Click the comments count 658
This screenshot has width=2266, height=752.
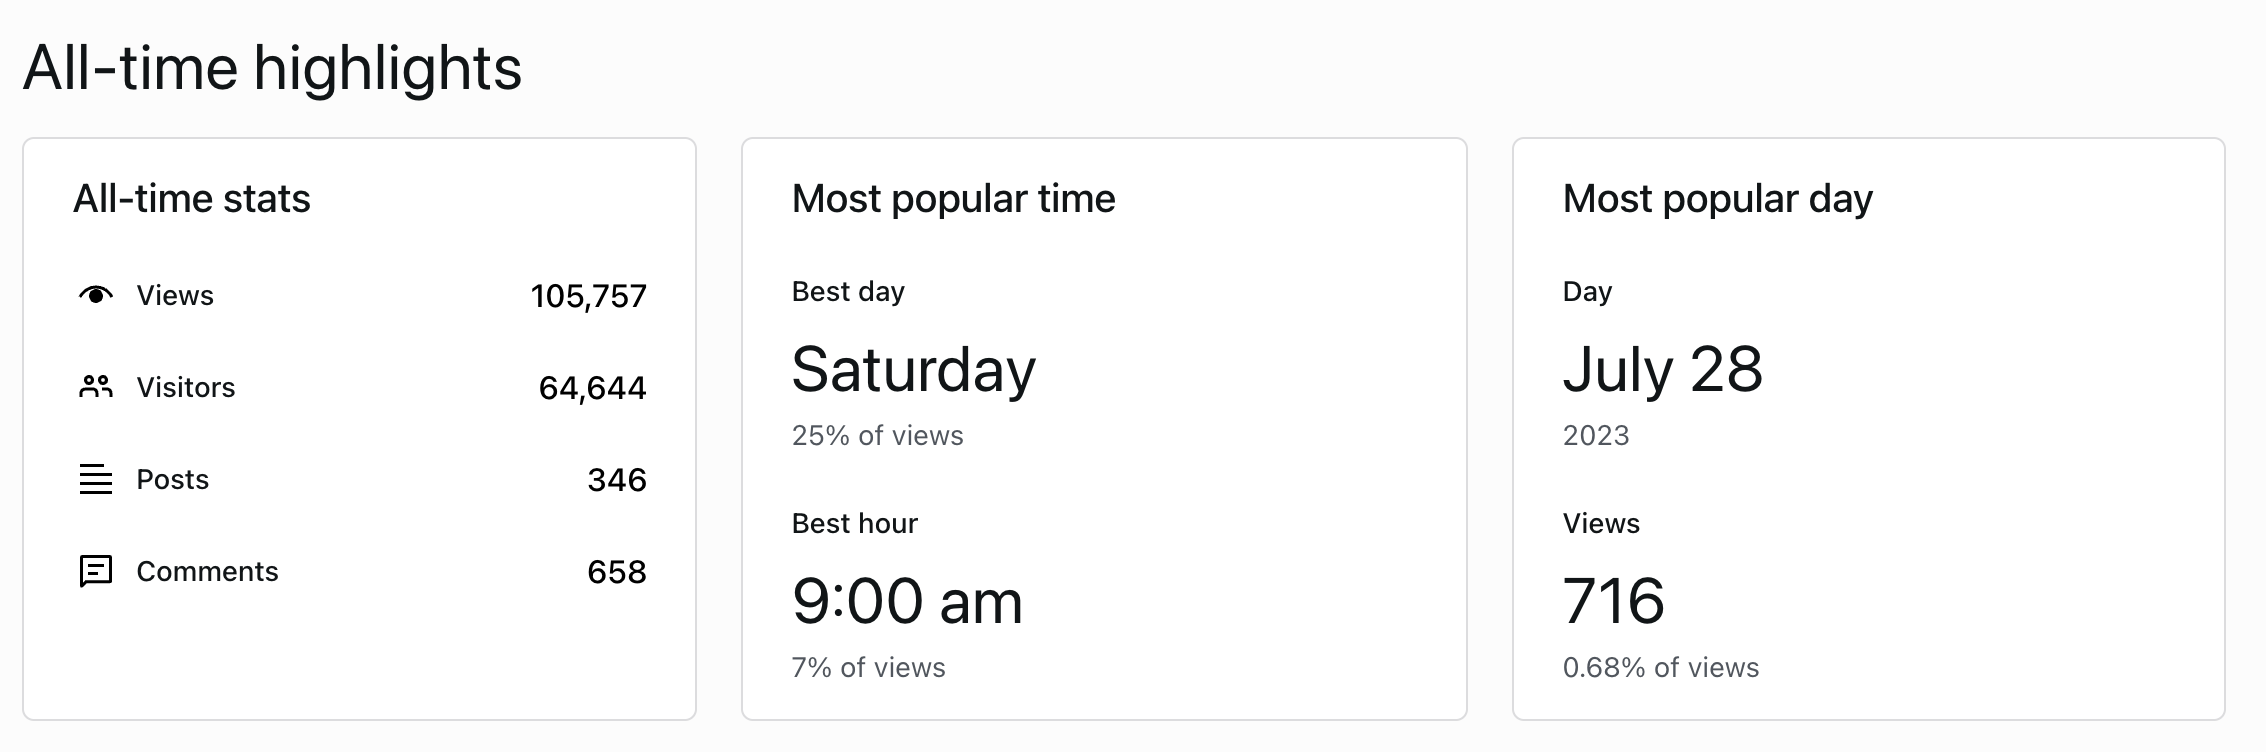click(616, 572)
